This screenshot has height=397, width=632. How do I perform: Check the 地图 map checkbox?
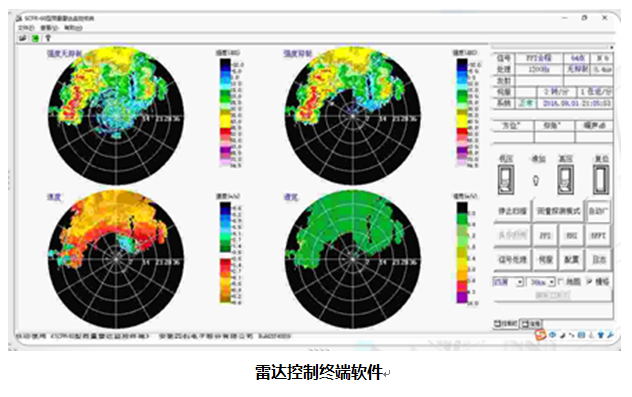pos(560,282)
